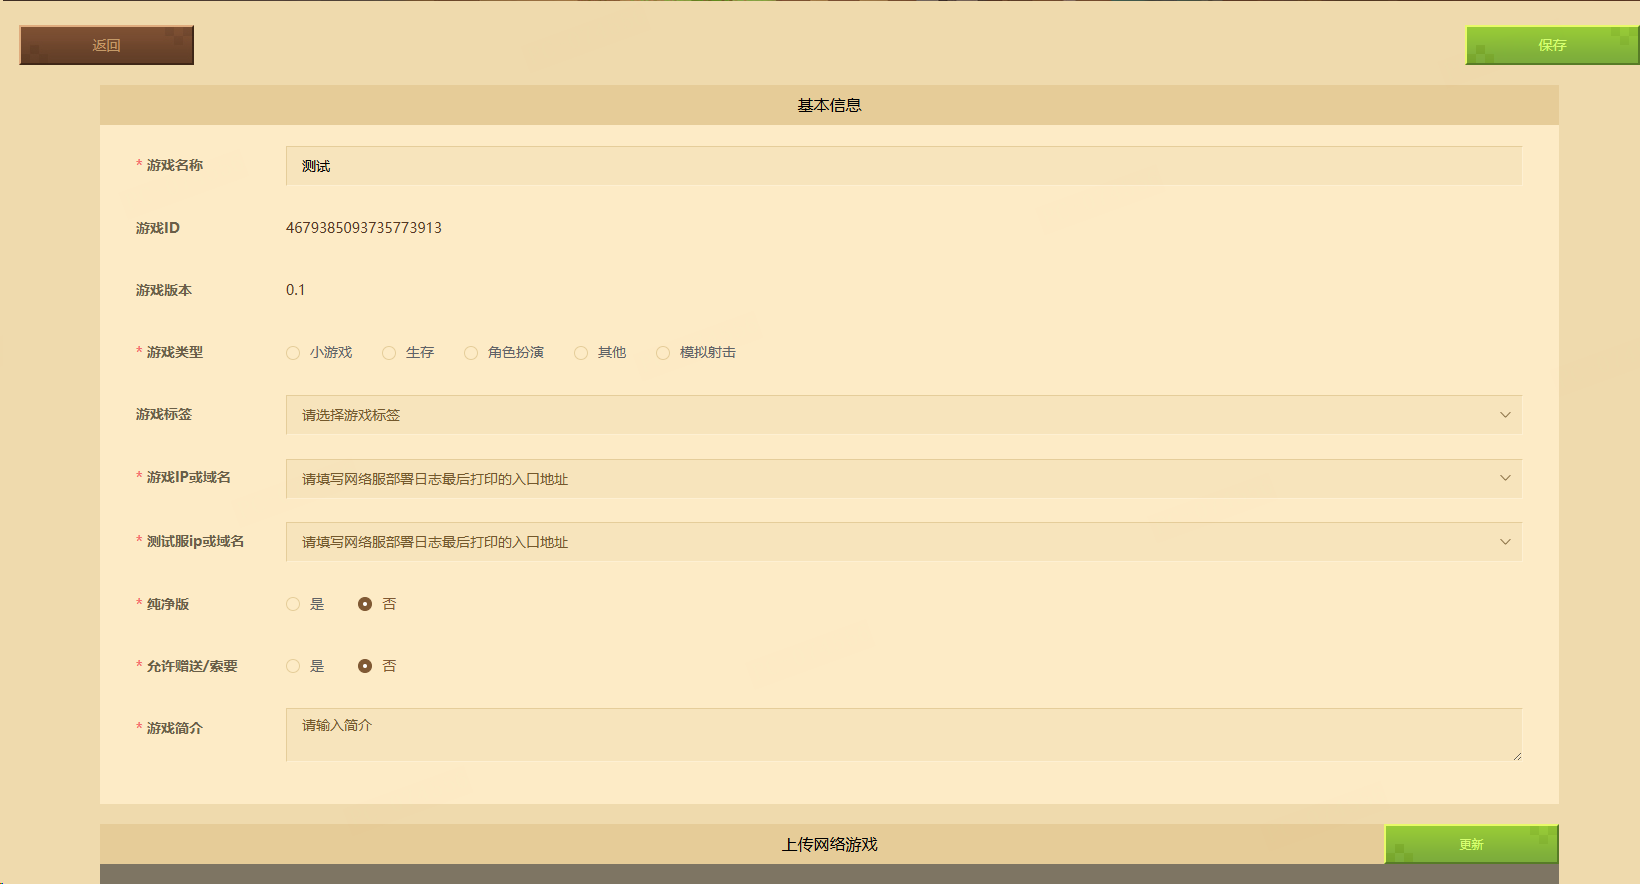1640x884 pixels.
Task: Focus the 游戏简介 description text area
Action: click(x=902, y=735)
